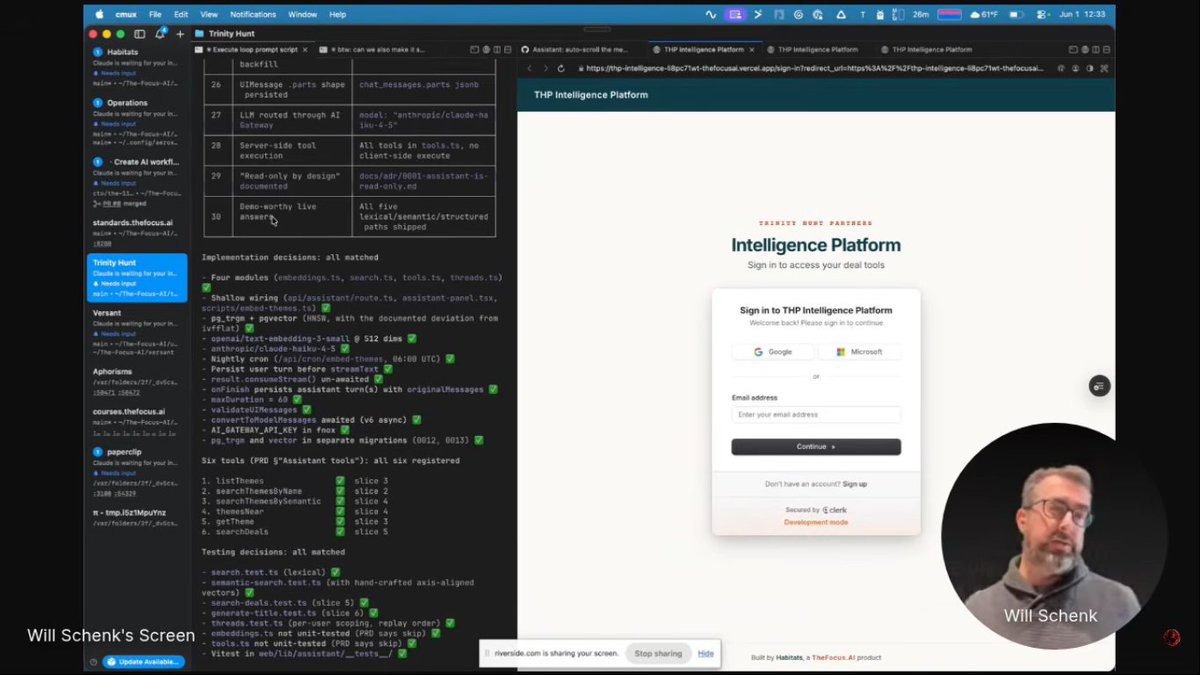Open Control Center in menu bar
Image resolution: width=1200 pixels, height=675 pixels.
pos(1042,14)
